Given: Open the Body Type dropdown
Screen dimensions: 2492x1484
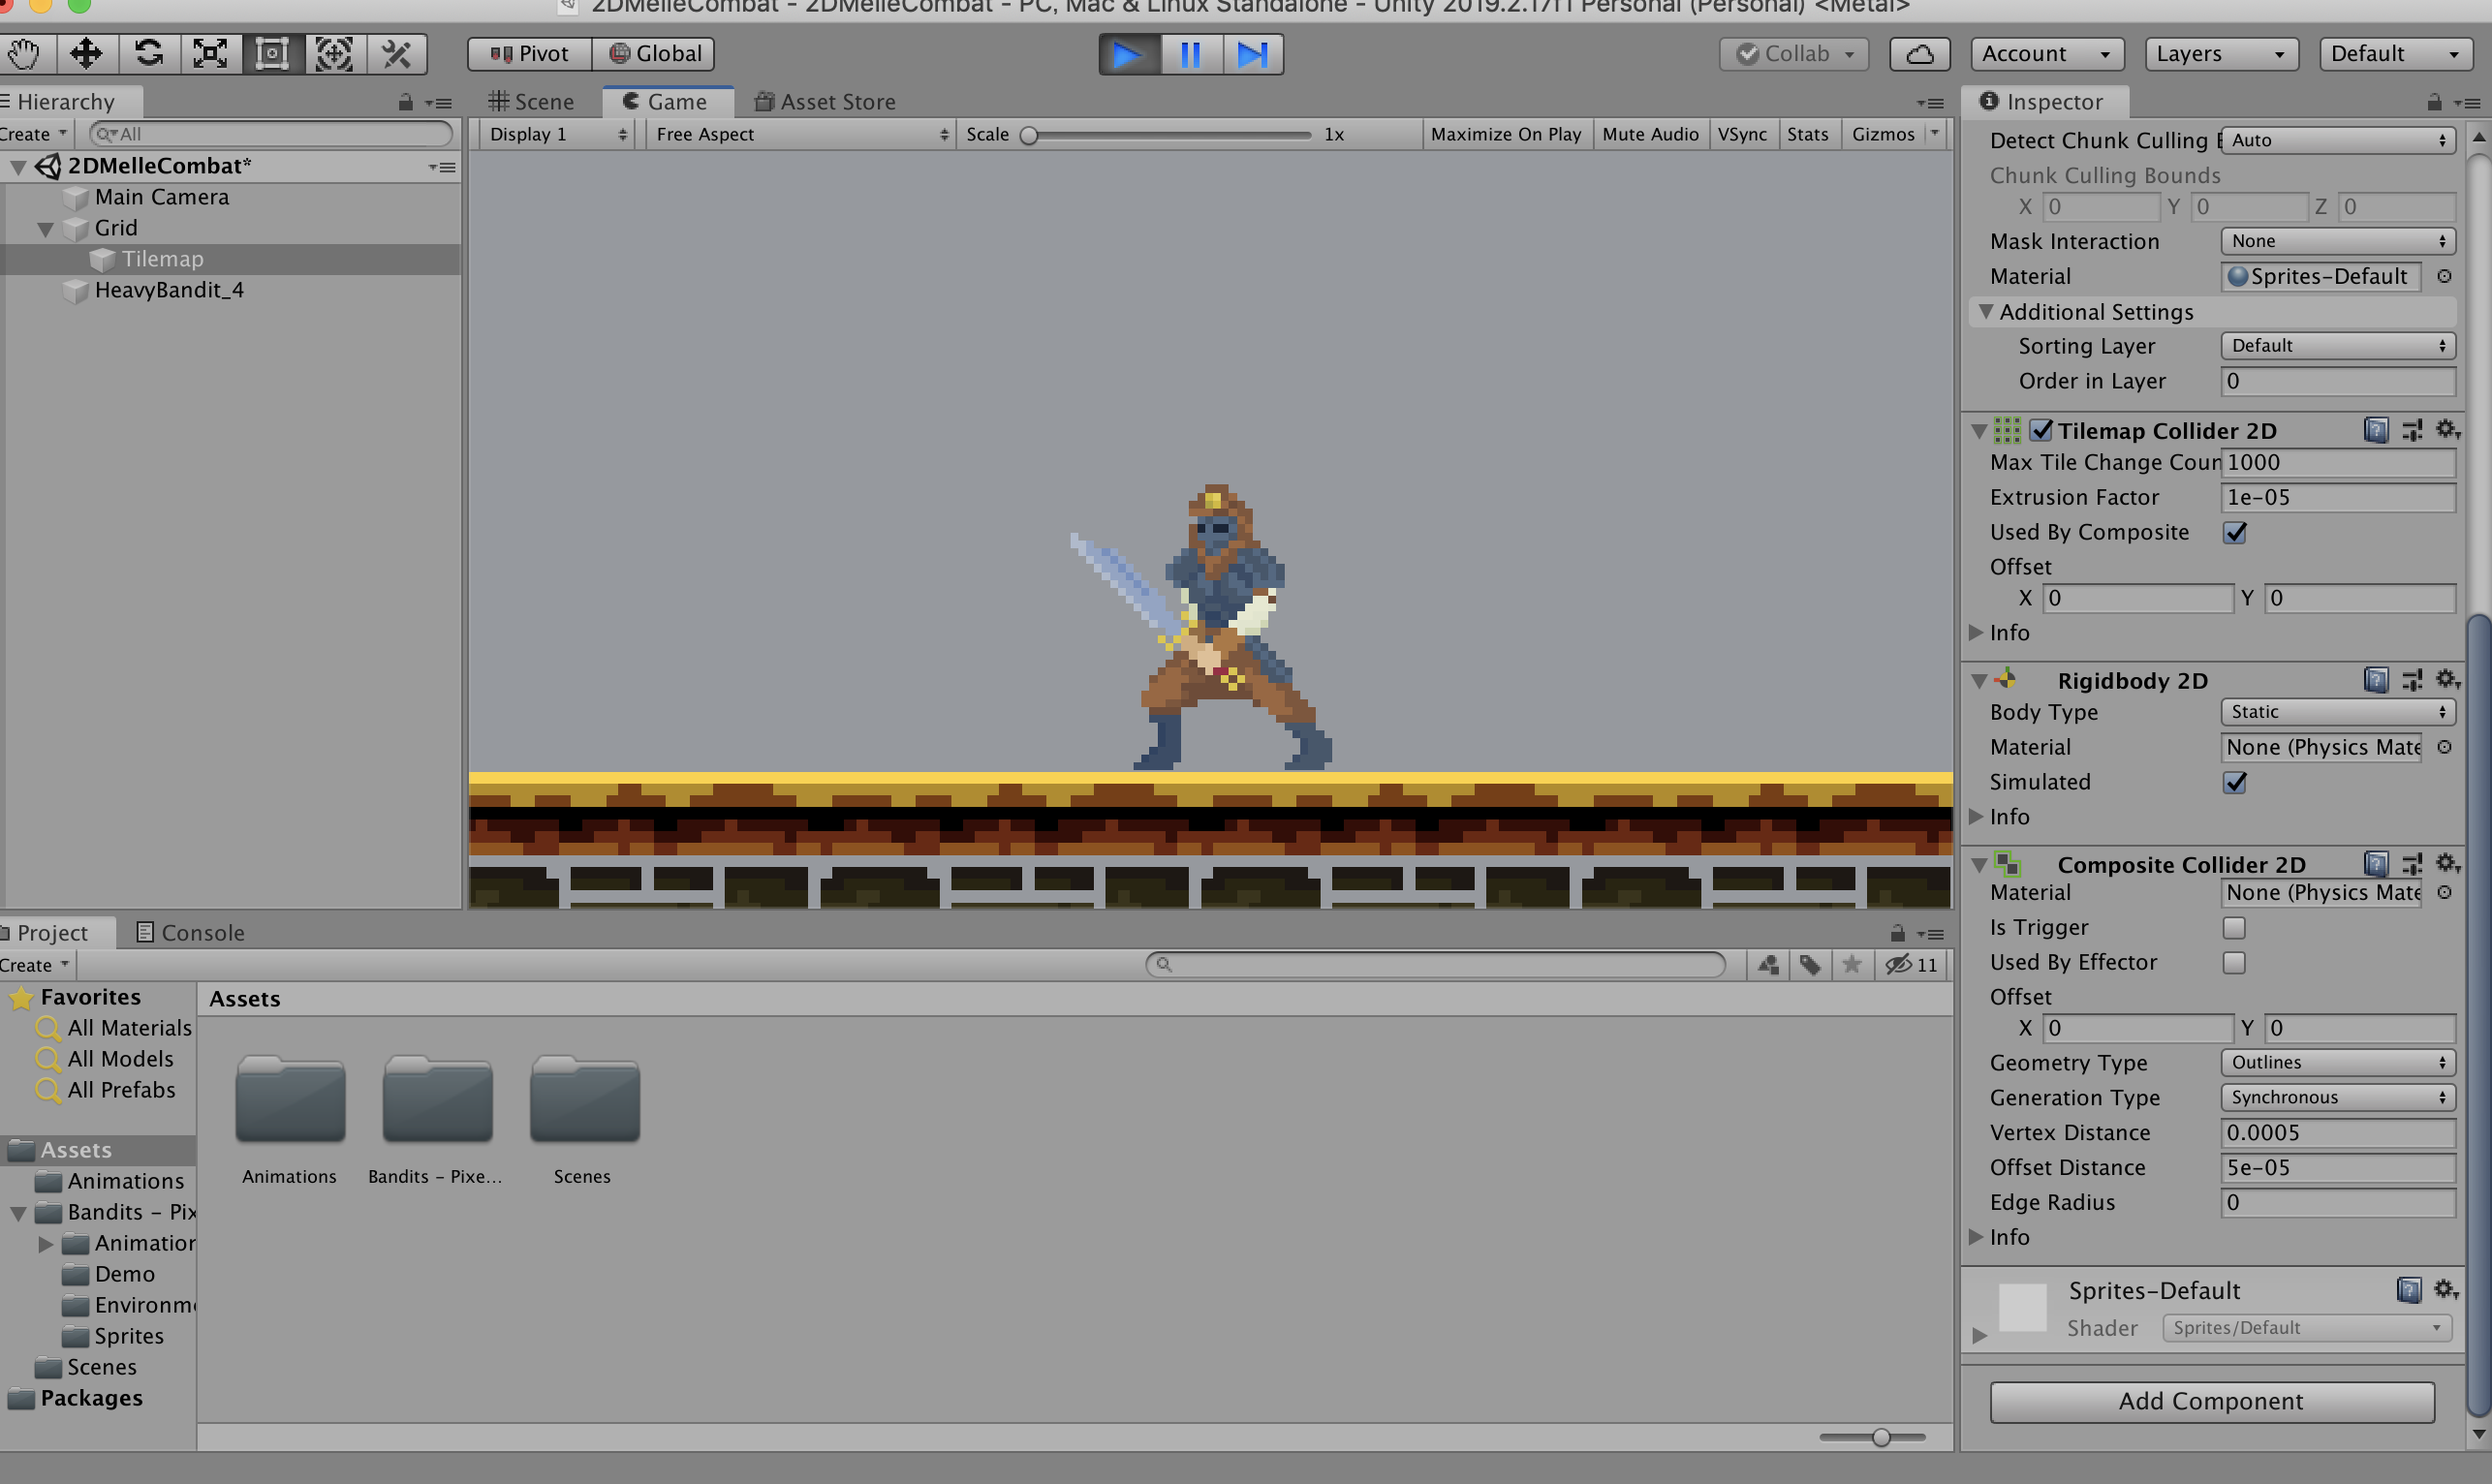Looking at the screenshot, I should pyautogui.click(x=2337, y=712).
